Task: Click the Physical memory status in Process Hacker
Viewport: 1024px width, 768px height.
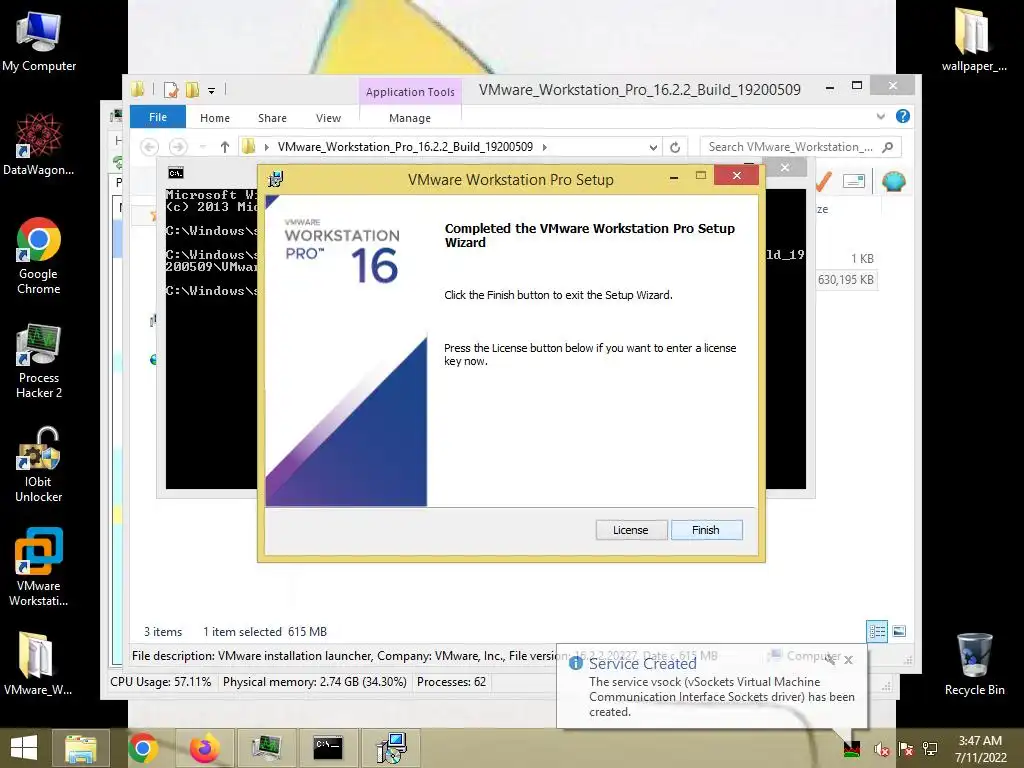Action: coord(314,682)
